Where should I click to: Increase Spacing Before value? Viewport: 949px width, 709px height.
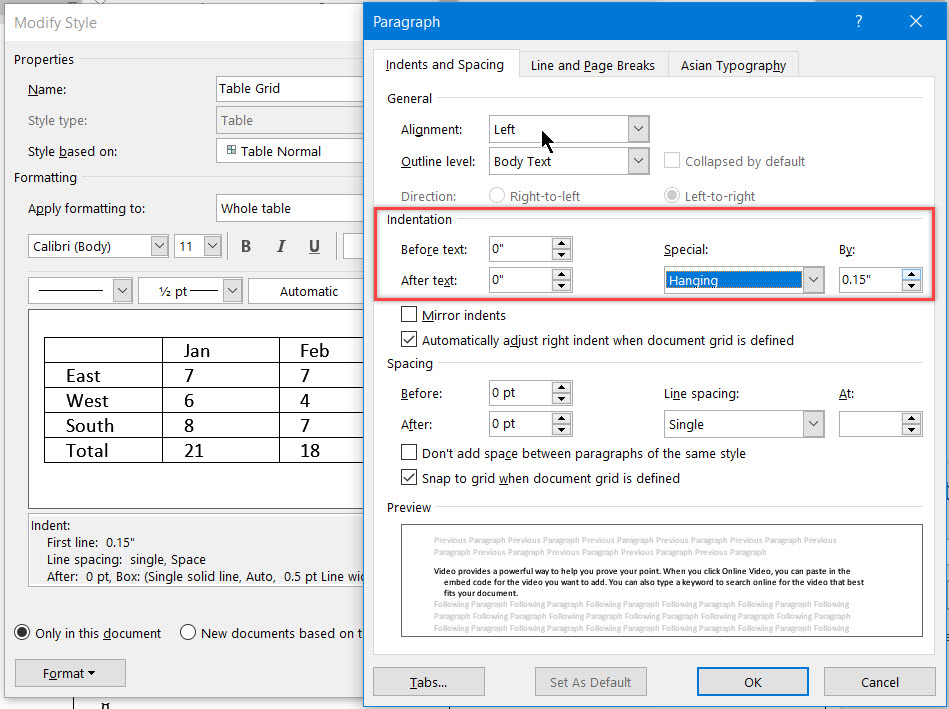click(562, 387)
